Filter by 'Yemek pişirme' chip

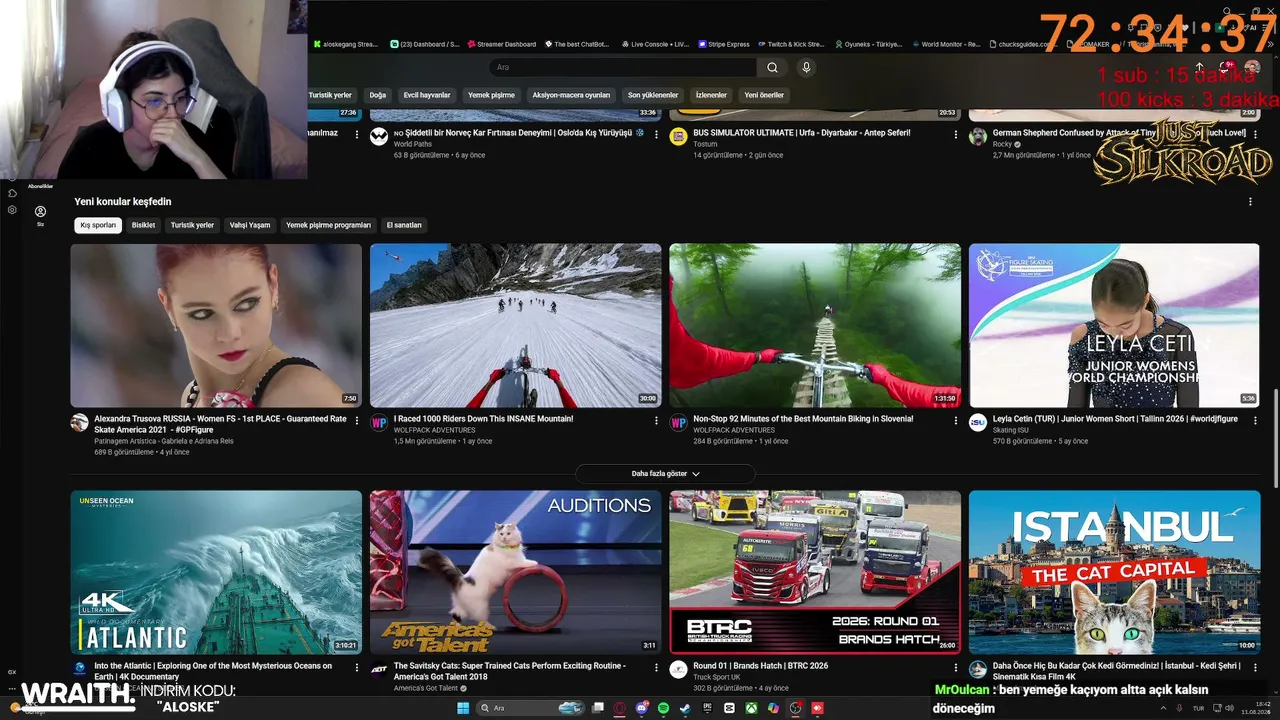491,95
